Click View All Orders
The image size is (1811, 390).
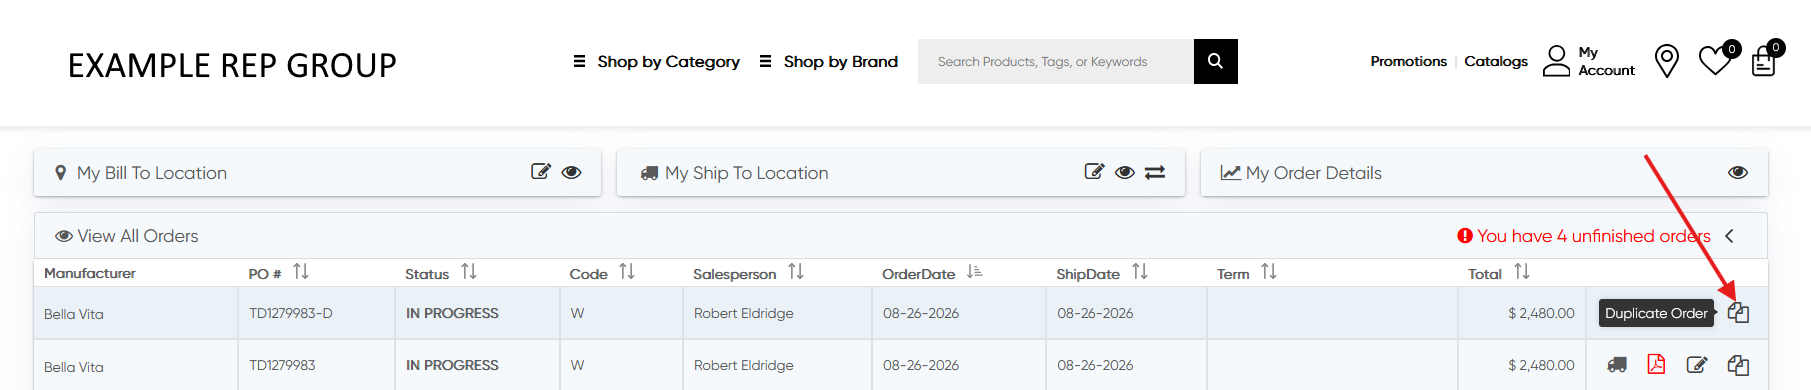coord(127,236)
